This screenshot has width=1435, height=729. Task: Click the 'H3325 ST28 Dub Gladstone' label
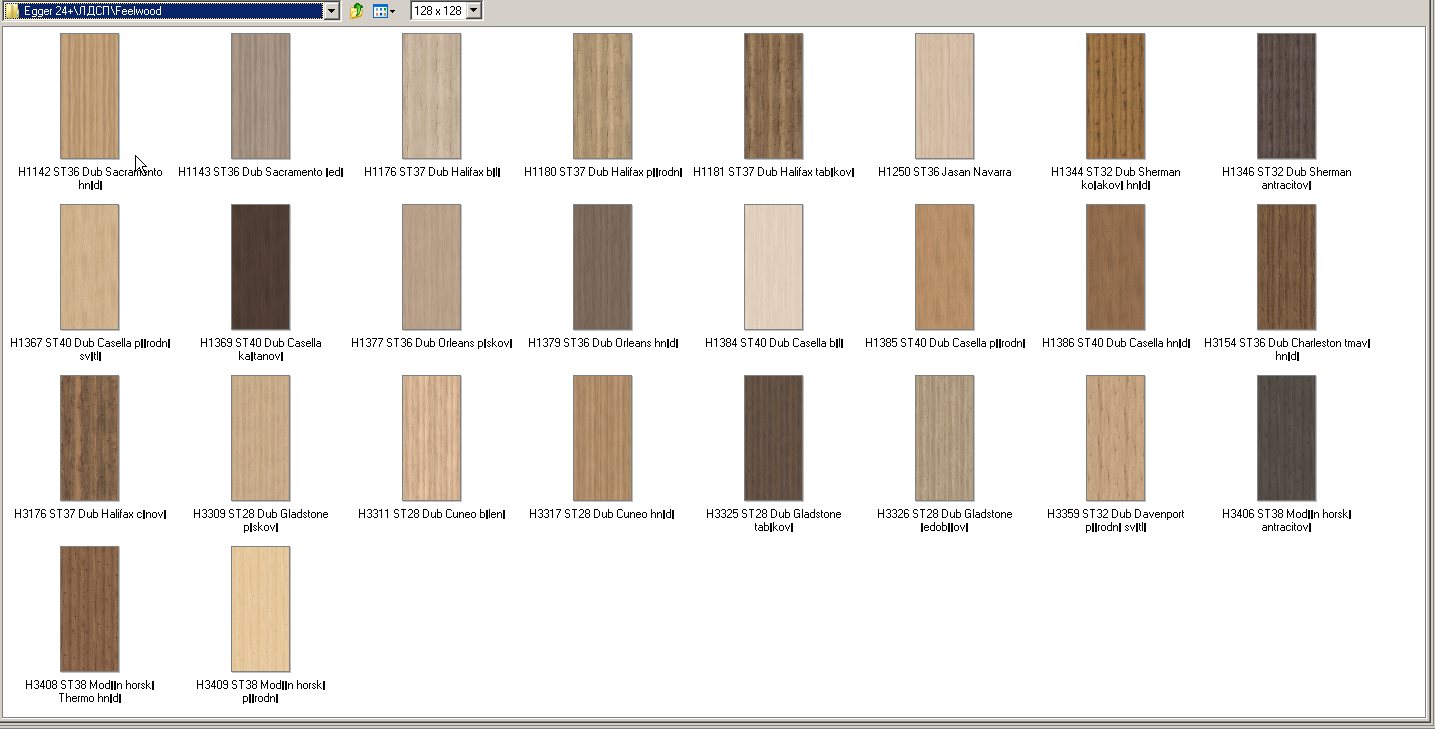(774, 520)
